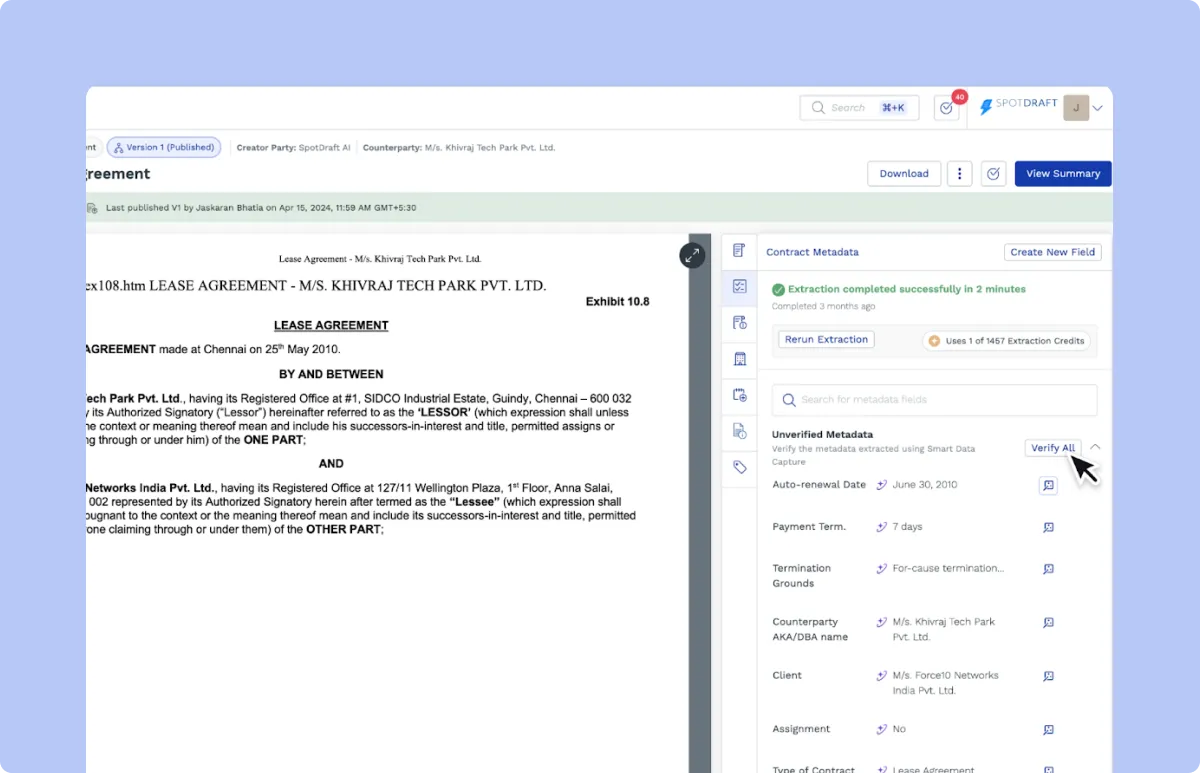Image resolution: width=1200 pixels, height=773 pixels.
Task: Click the Contract Metadata panel title
Action: pos(812,252)
